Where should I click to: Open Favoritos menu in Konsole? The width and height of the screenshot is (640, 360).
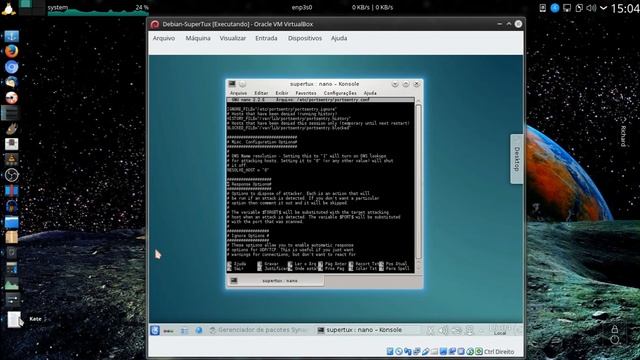(x=306, y=93)
